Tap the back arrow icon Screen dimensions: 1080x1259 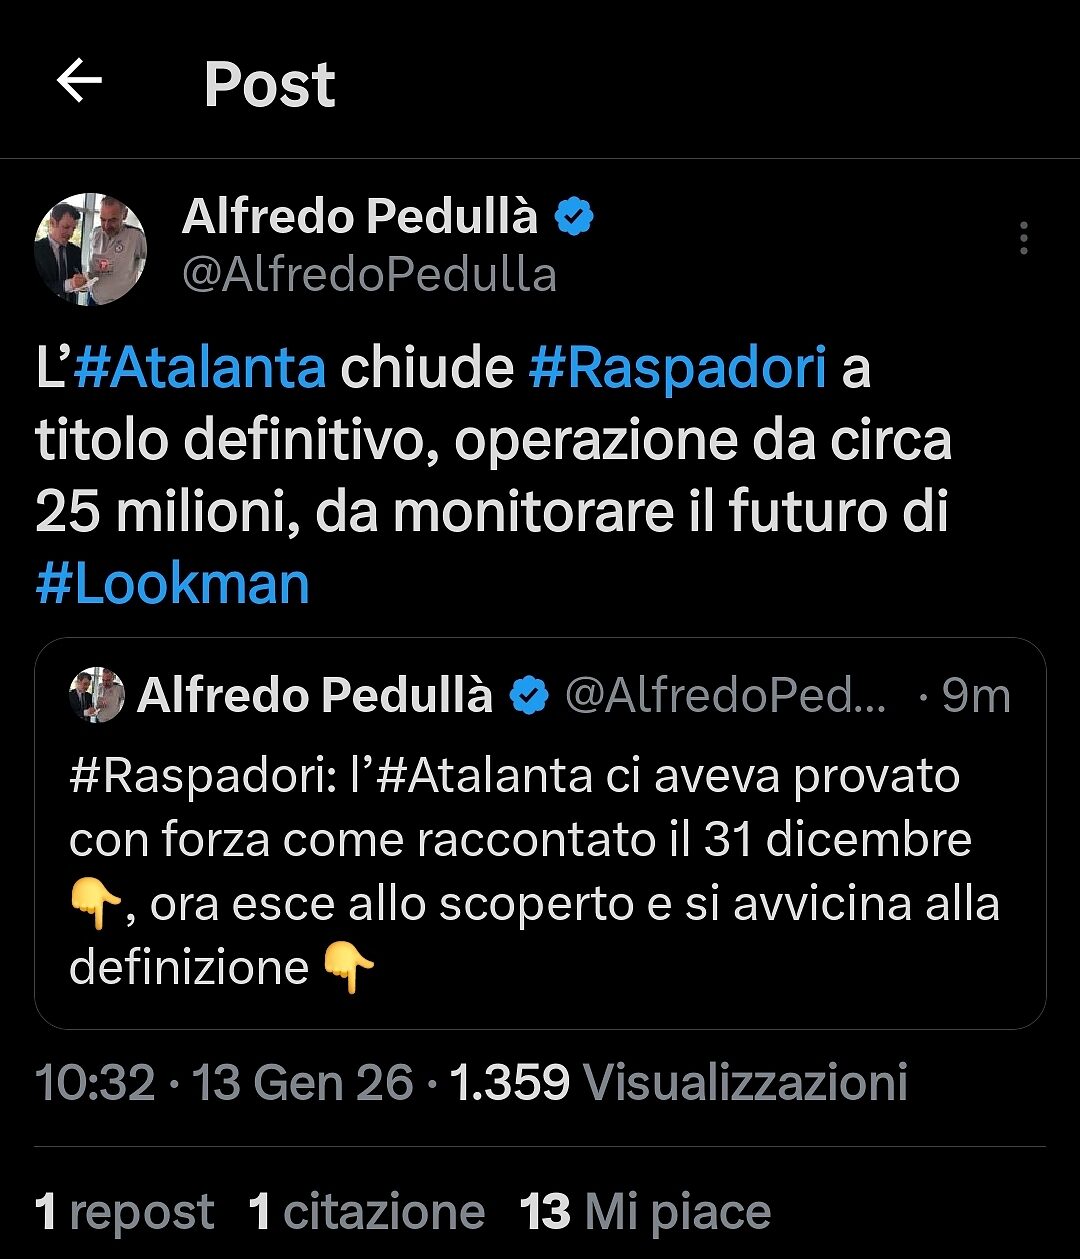(79, 82)
